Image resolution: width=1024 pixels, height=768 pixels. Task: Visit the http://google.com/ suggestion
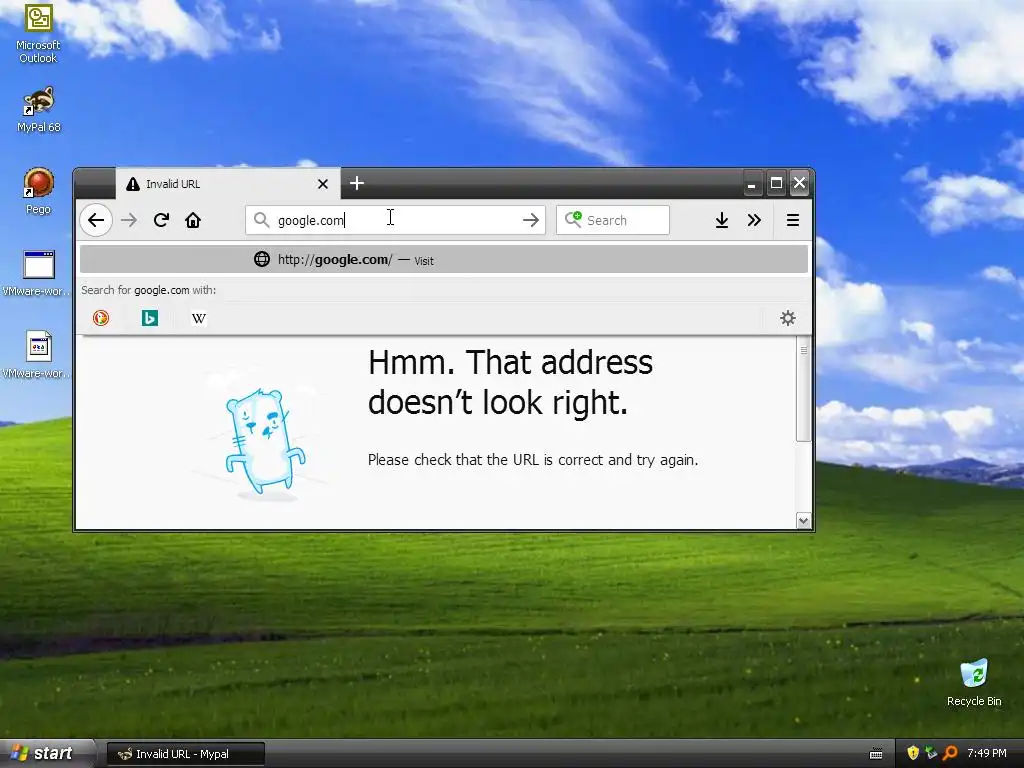(444, 259)
